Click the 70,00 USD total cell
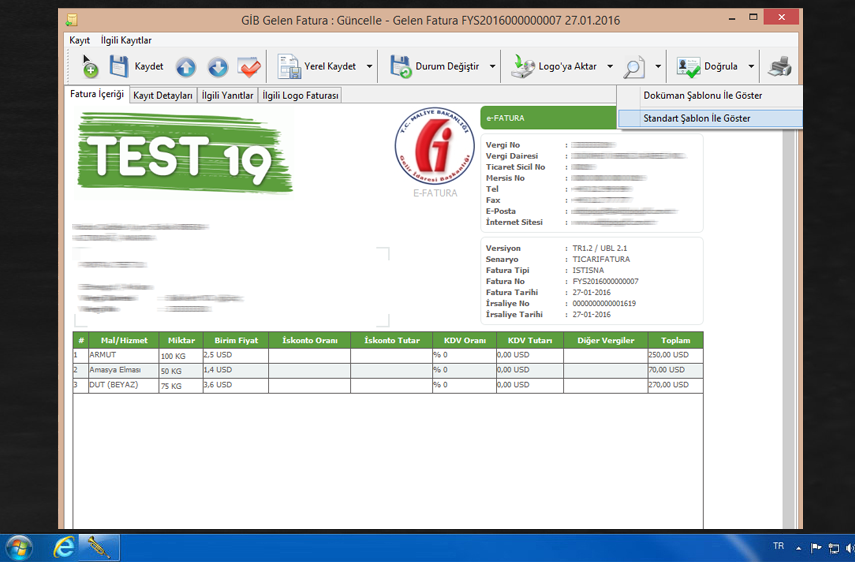This screenshot has width=855, height=562. (x=675, y=370)
